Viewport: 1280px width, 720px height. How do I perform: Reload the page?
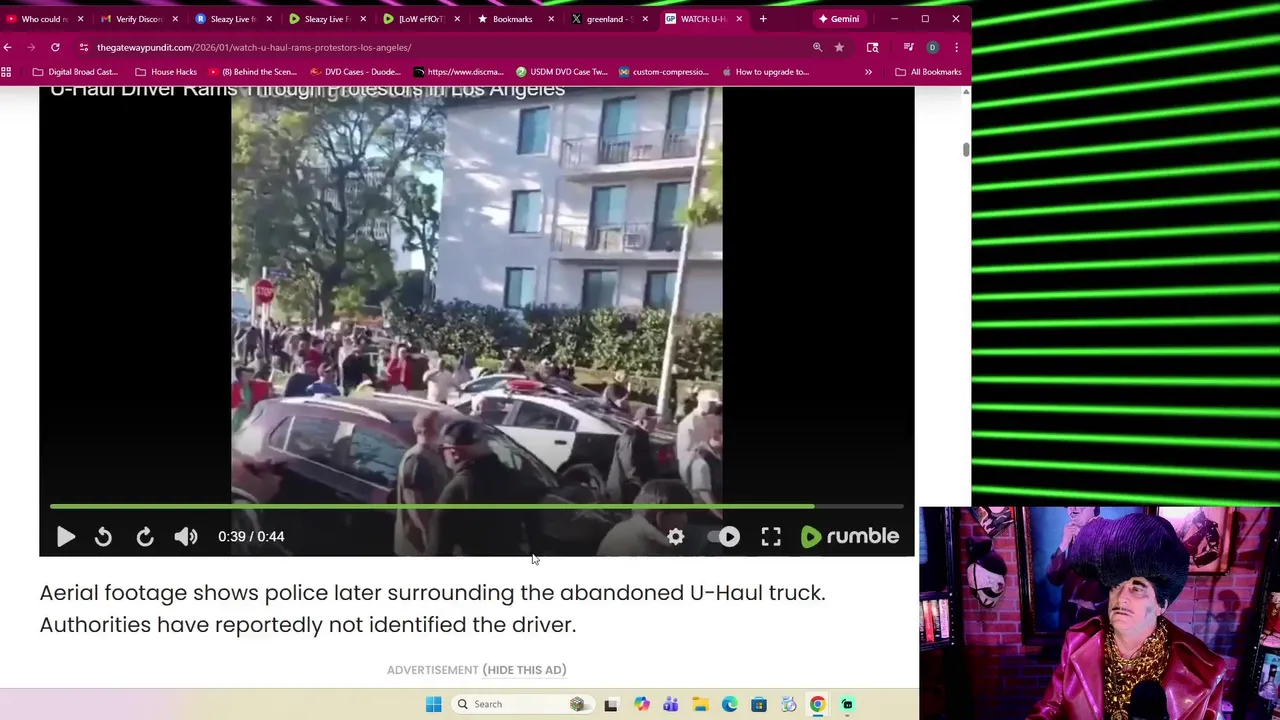[x=55, y=47]
